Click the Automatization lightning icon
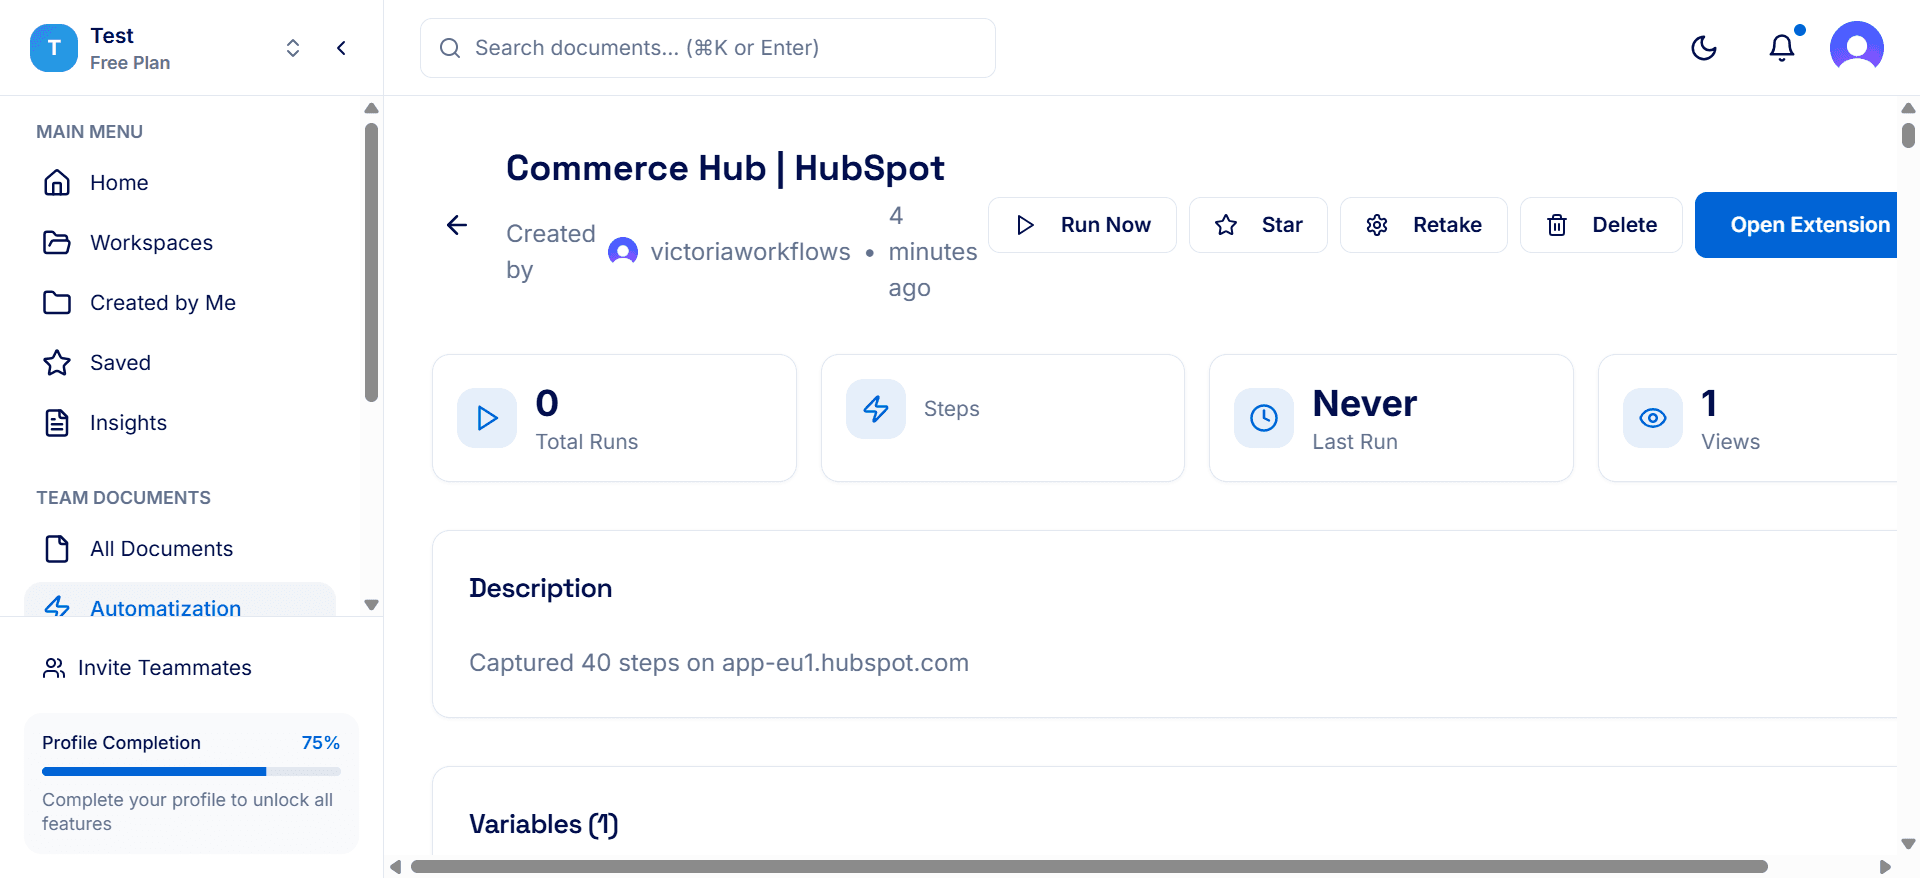 click(x=57, y=606)
